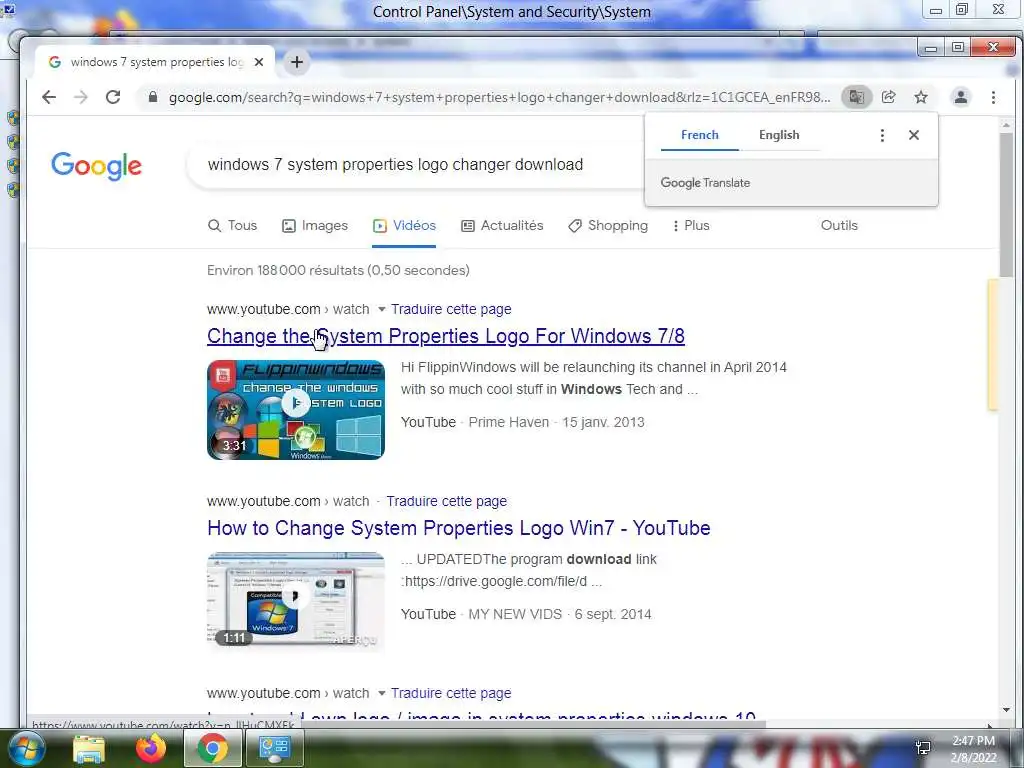
Task: Close the Google Translate popup
Action: click(914, 135)
